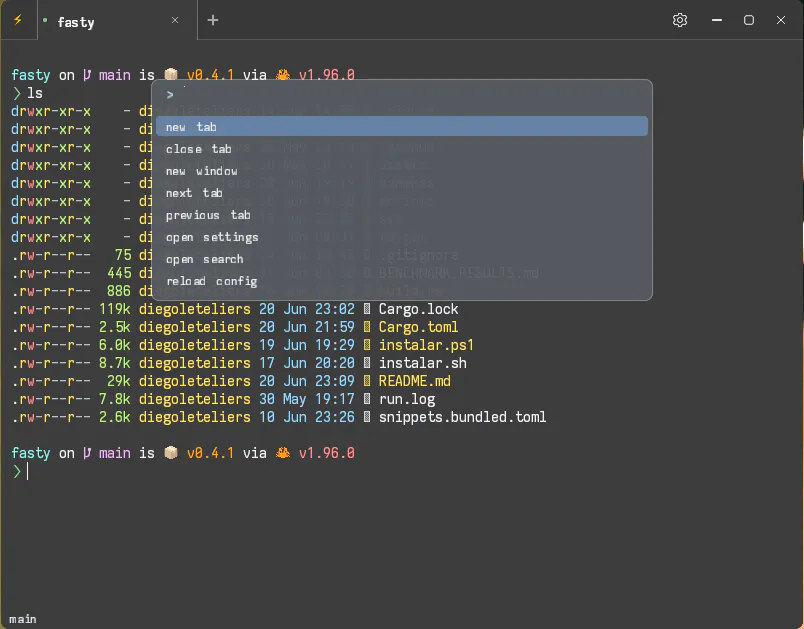This screenshot has height=629, width=804.
Task: Add a new tab with plus button
Action: point(213,20)
